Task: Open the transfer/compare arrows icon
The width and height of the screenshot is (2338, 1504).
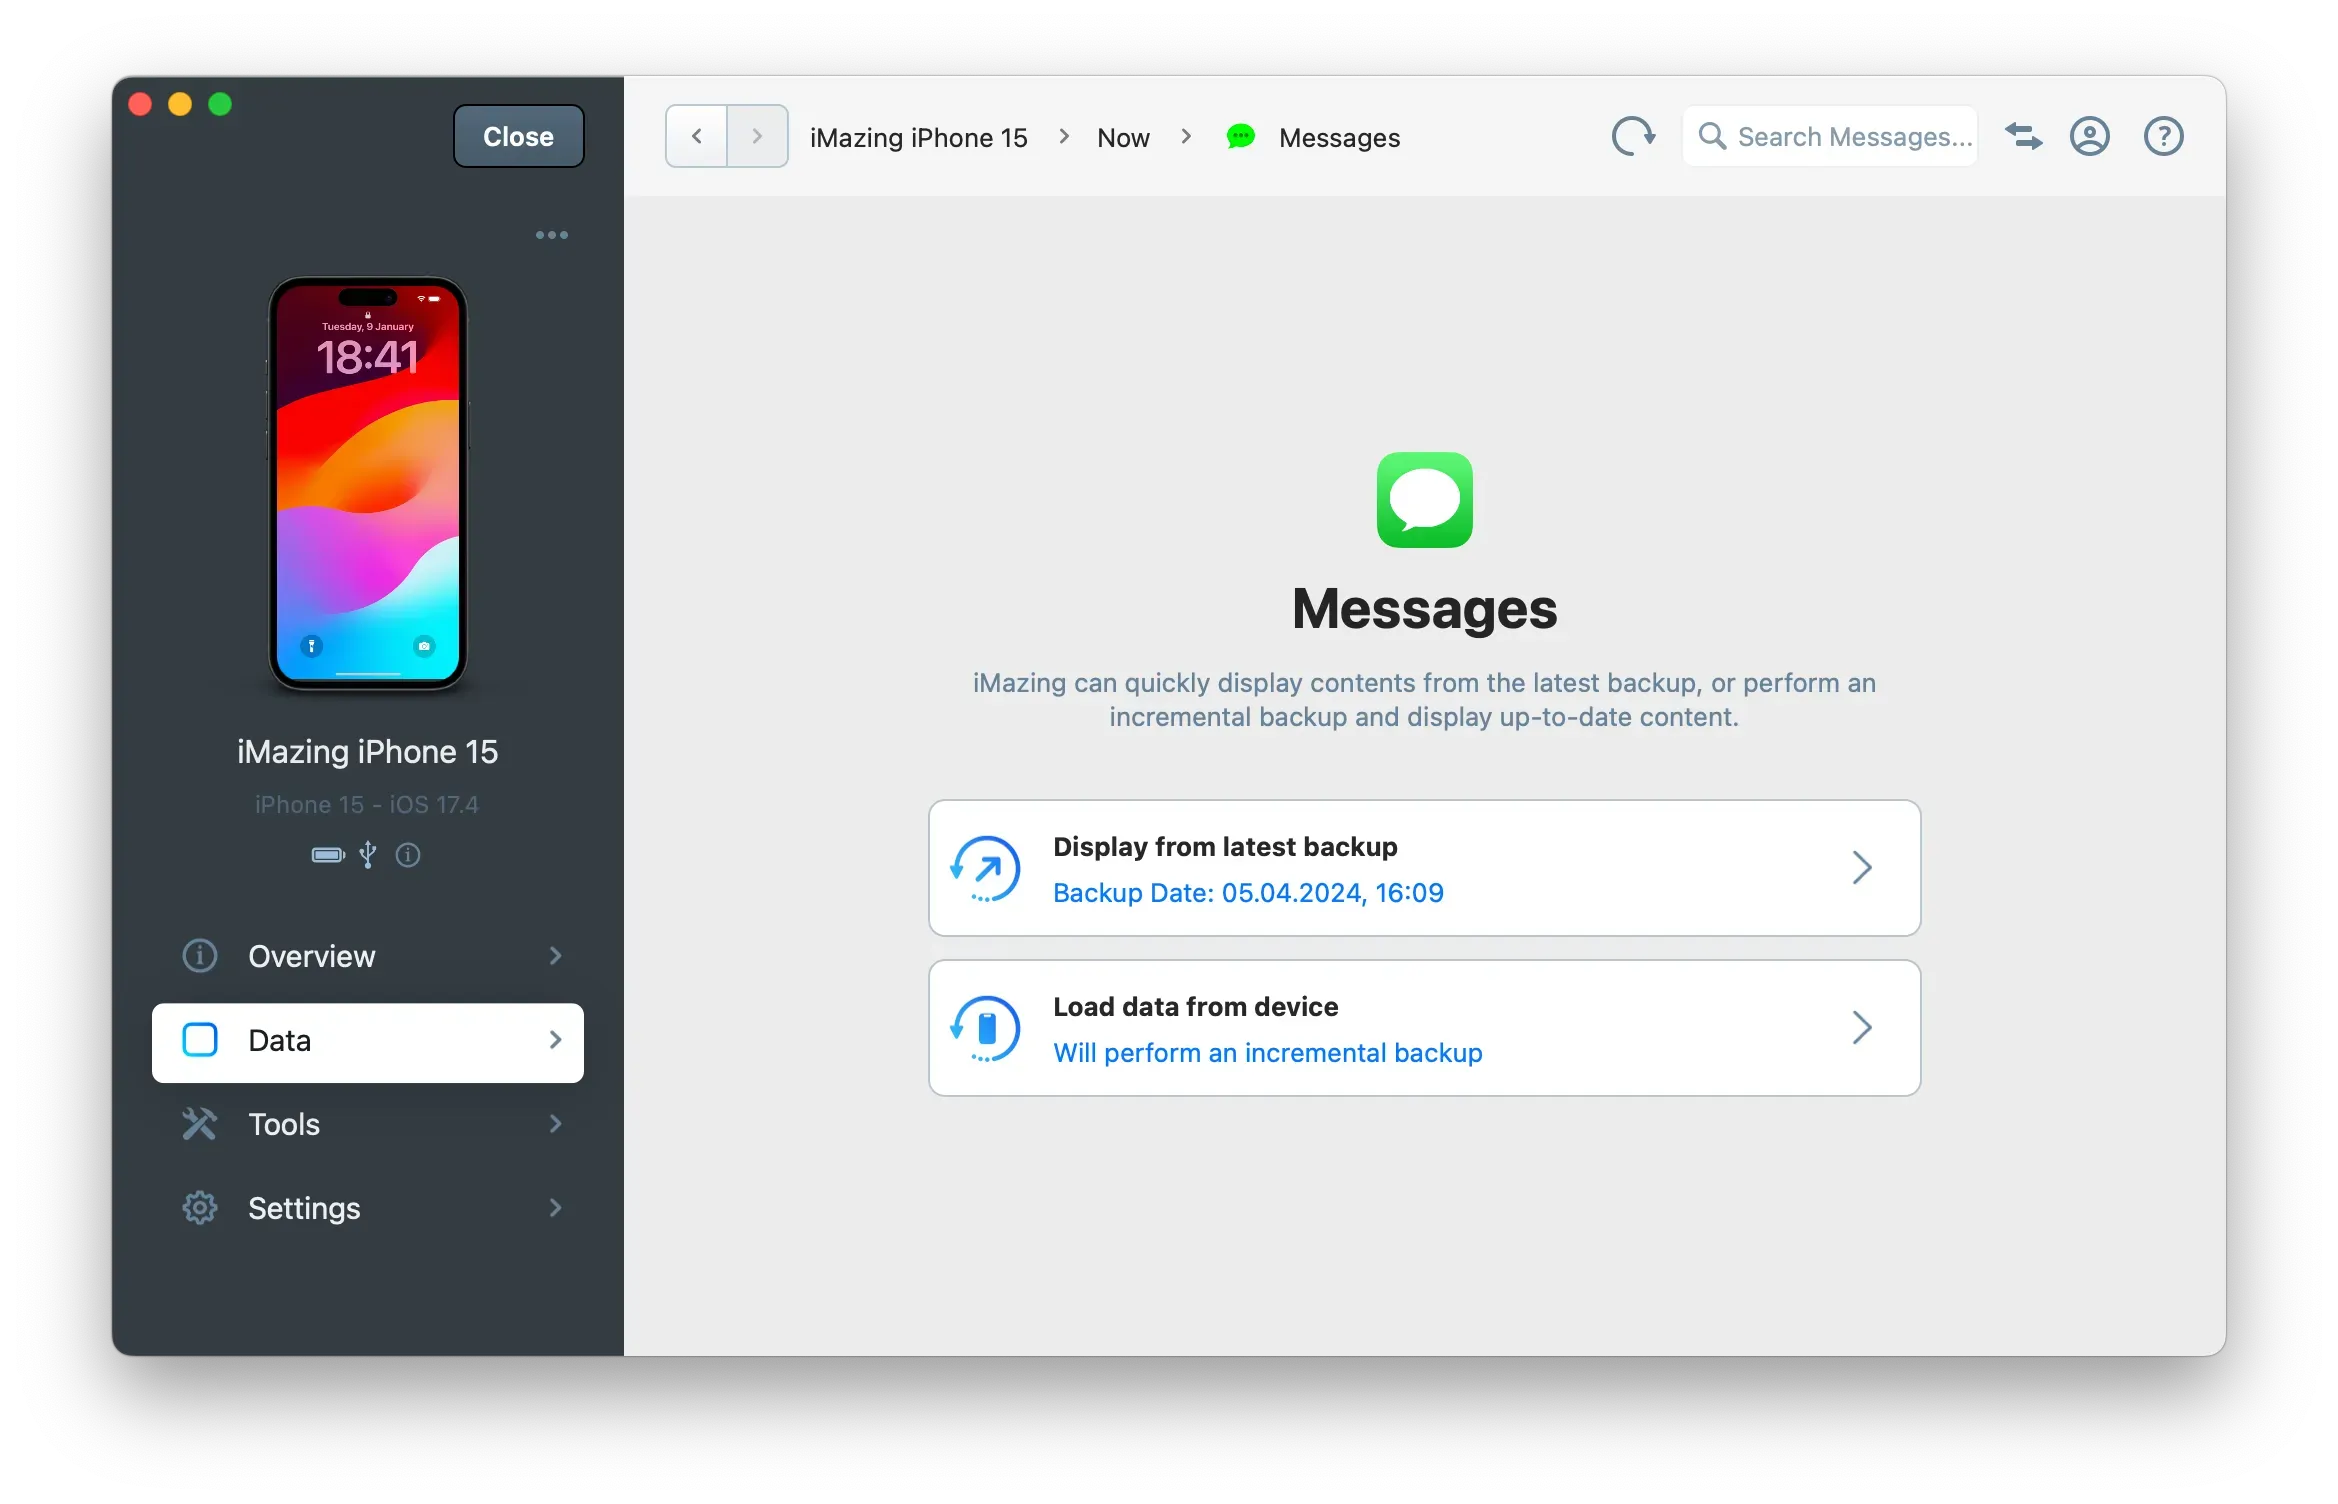Action: point(2023,136)
